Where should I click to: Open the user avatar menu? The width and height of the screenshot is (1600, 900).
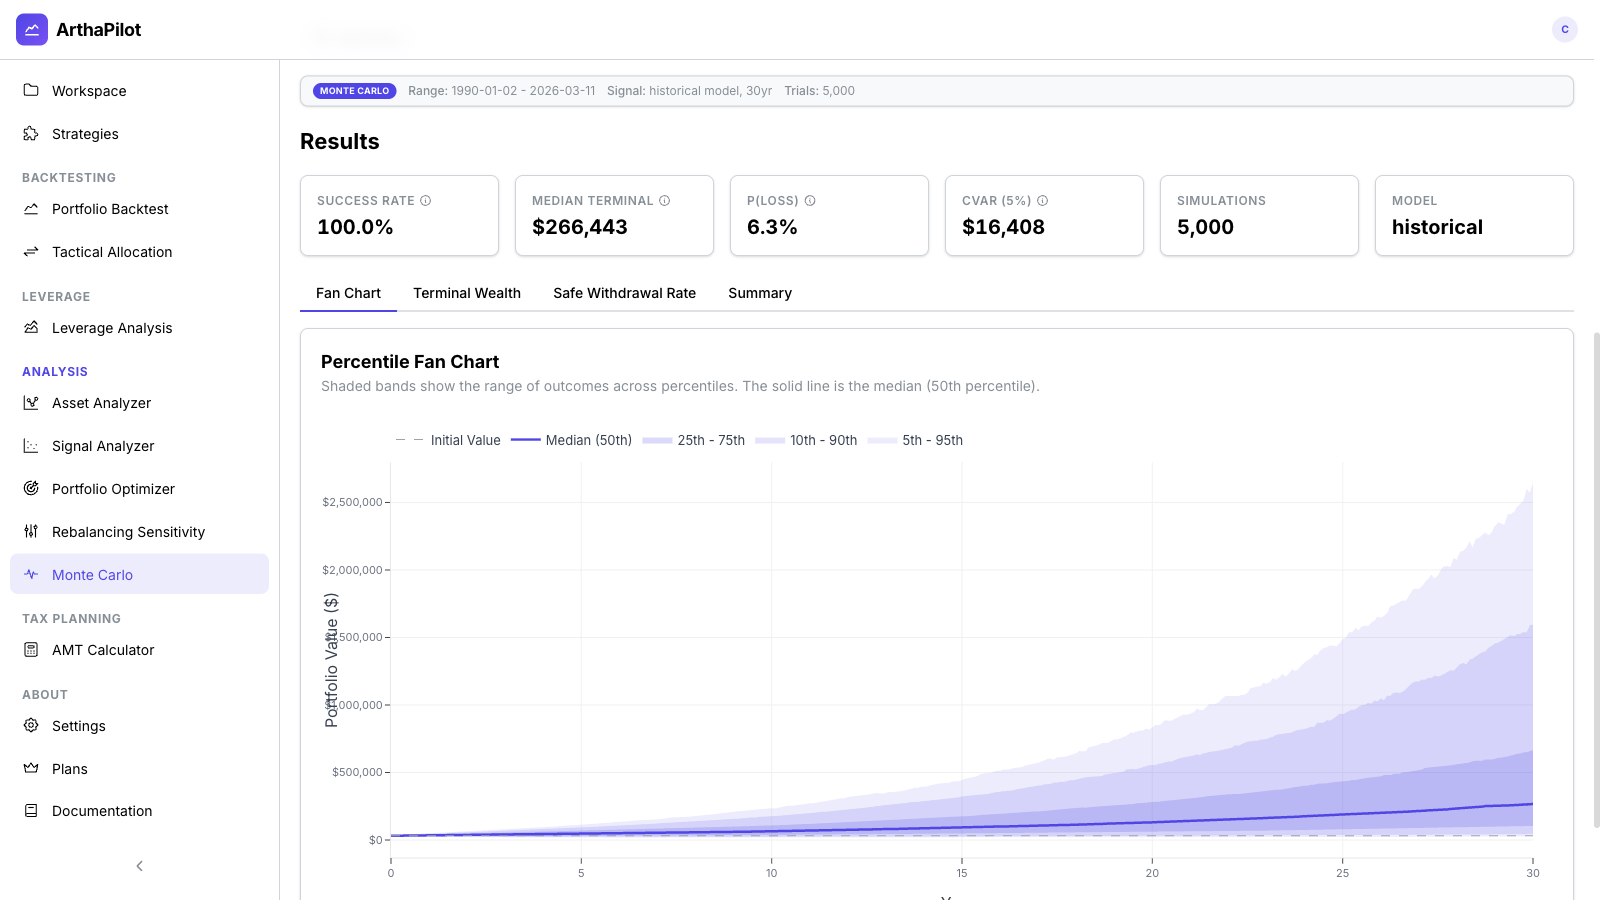pyautogui.click(x=1564, y=30)
